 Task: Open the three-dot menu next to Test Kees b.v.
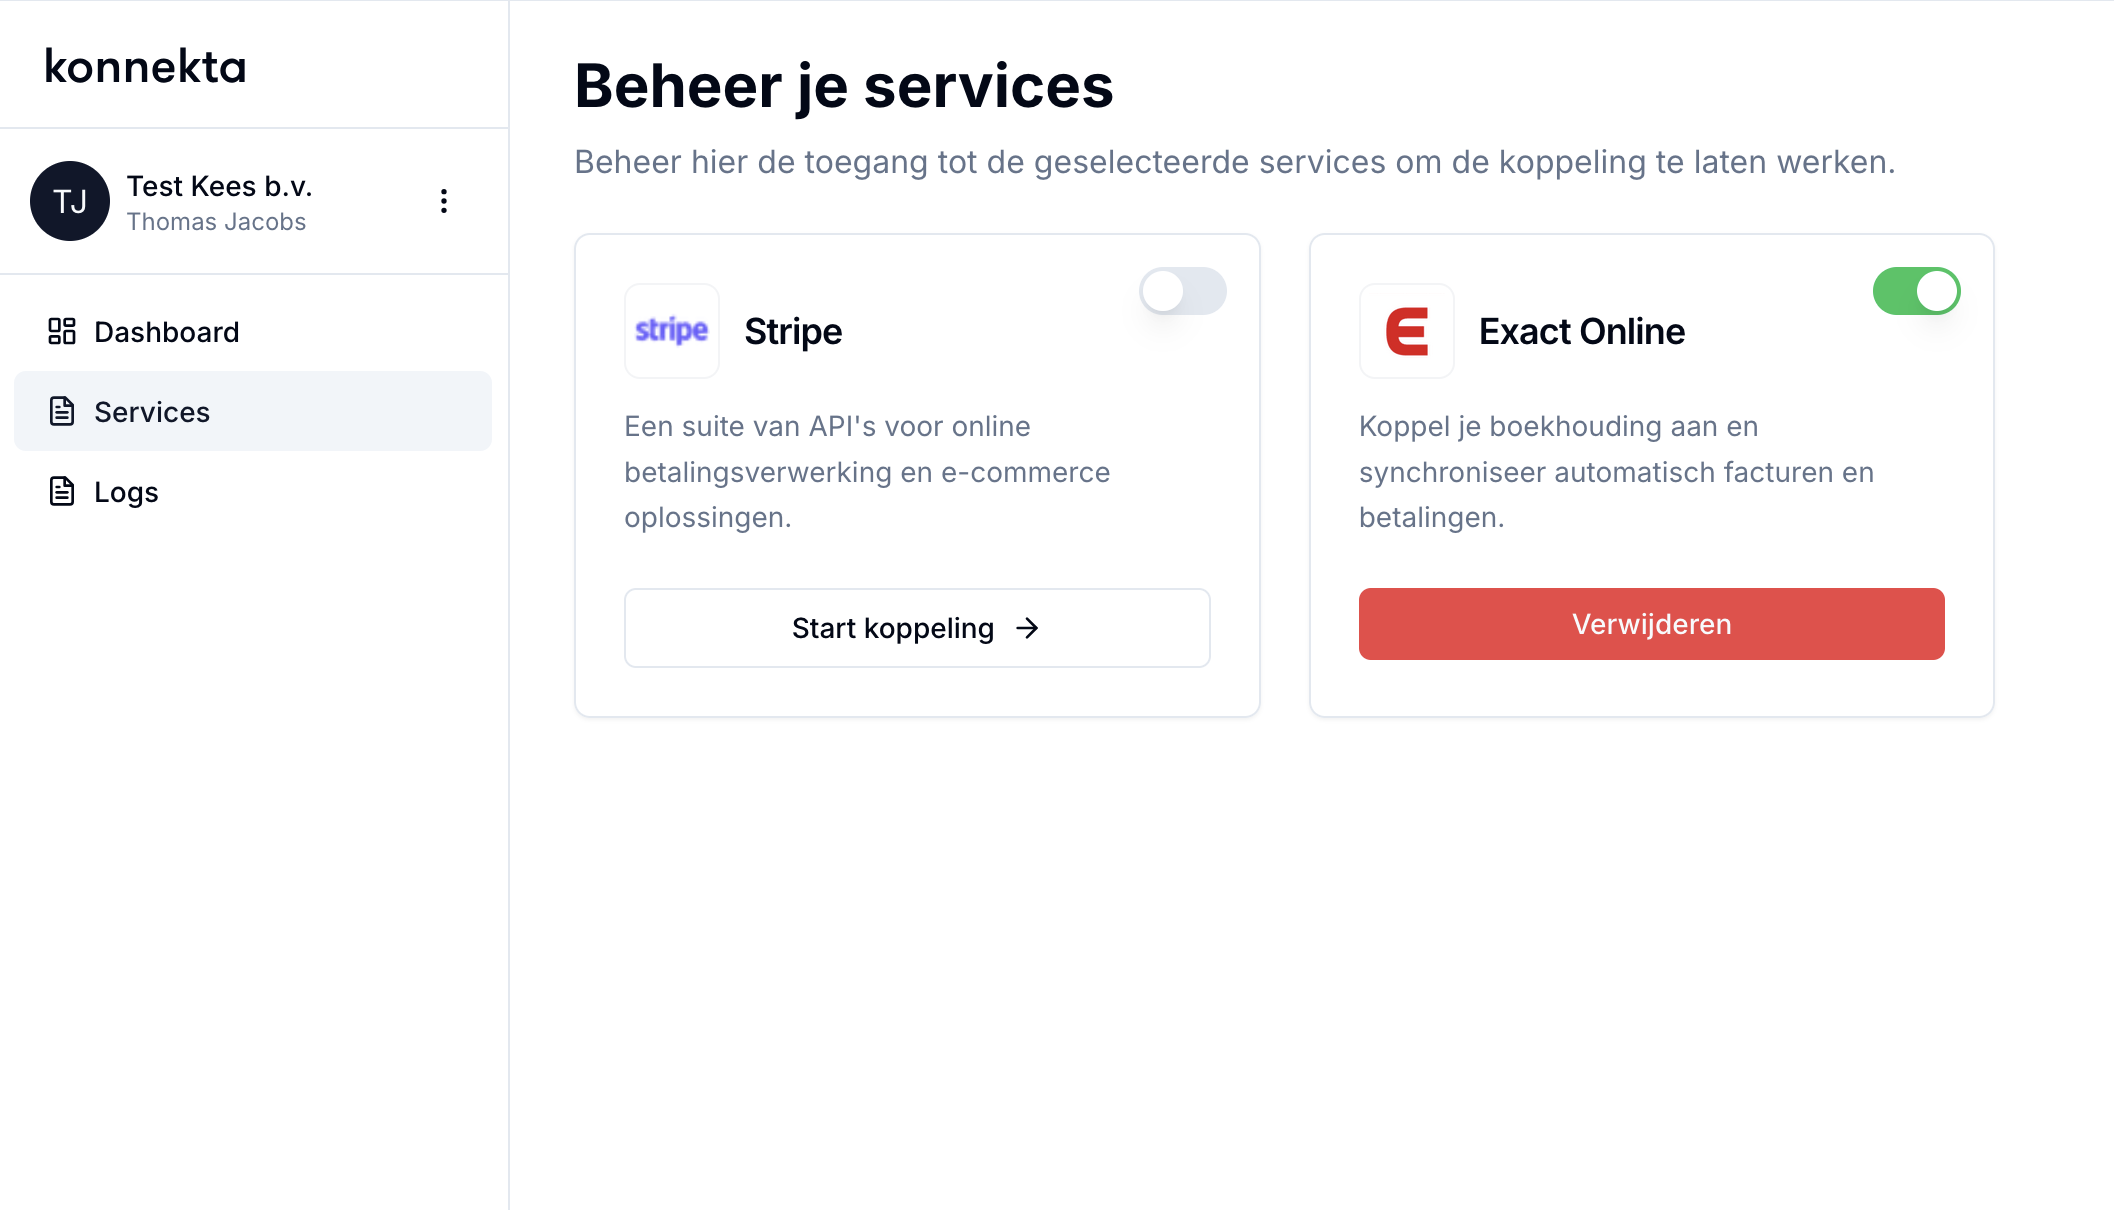[x=444, y=201]
